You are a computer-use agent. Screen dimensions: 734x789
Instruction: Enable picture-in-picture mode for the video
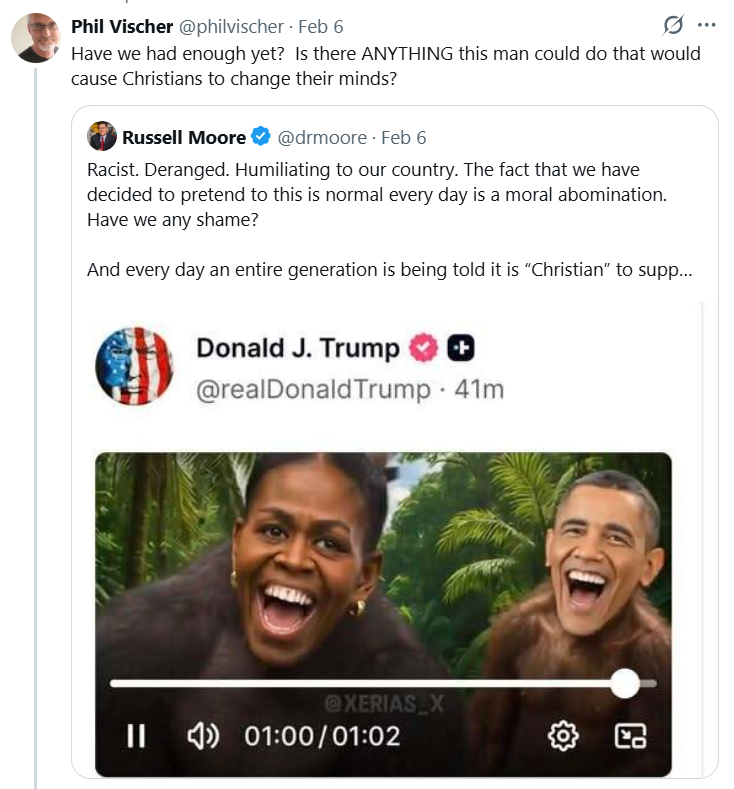(629, 737)
